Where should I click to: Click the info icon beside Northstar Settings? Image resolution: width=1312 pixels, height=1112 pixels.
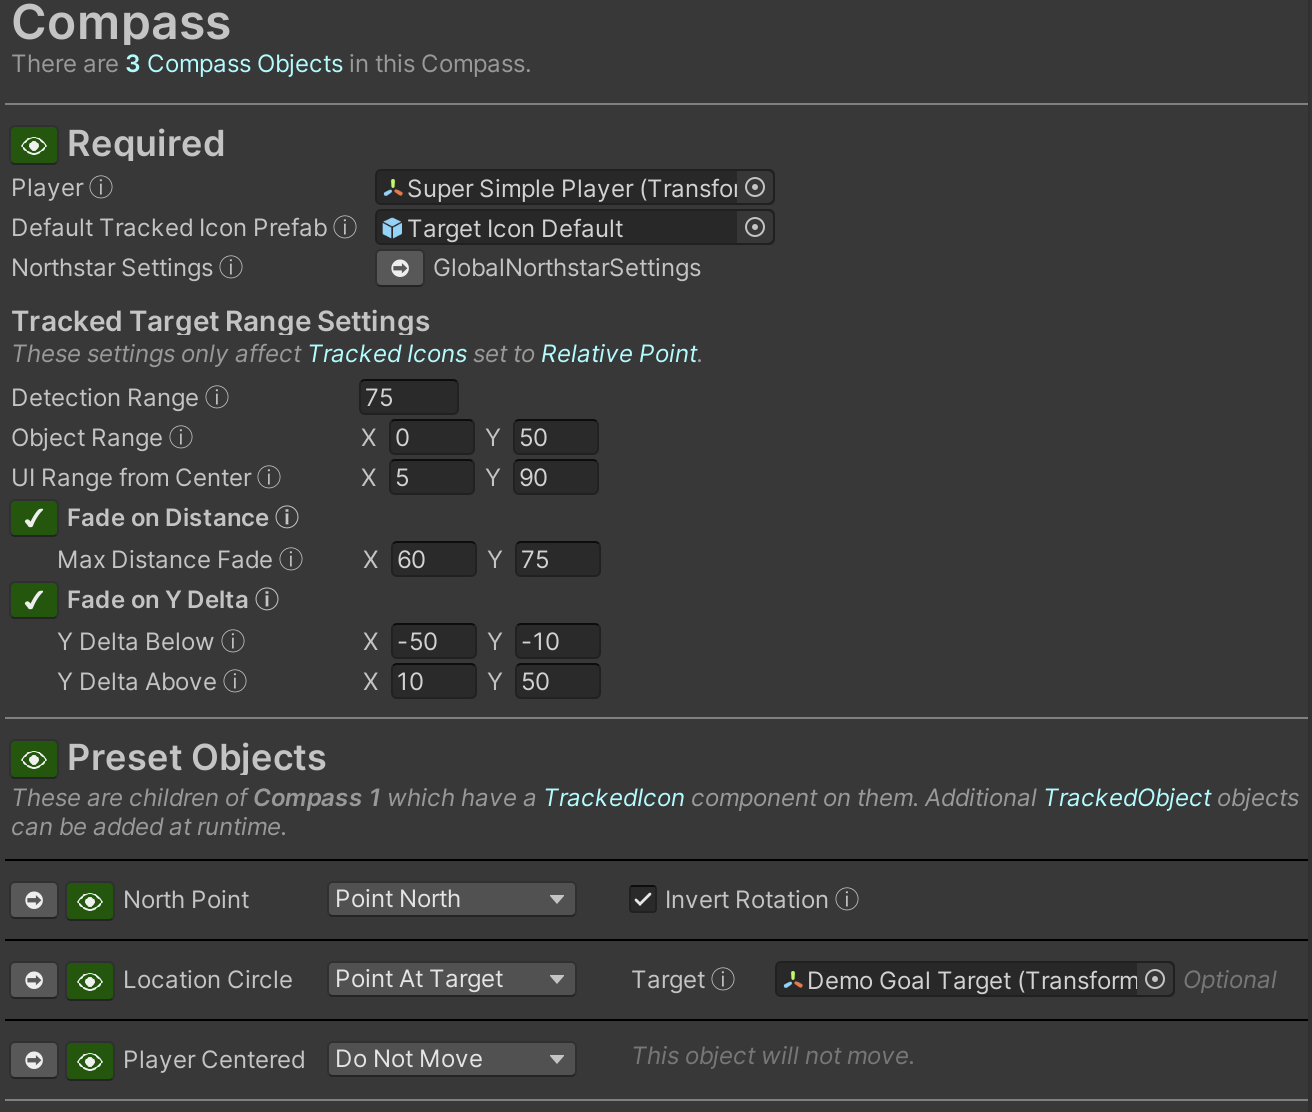231,268
